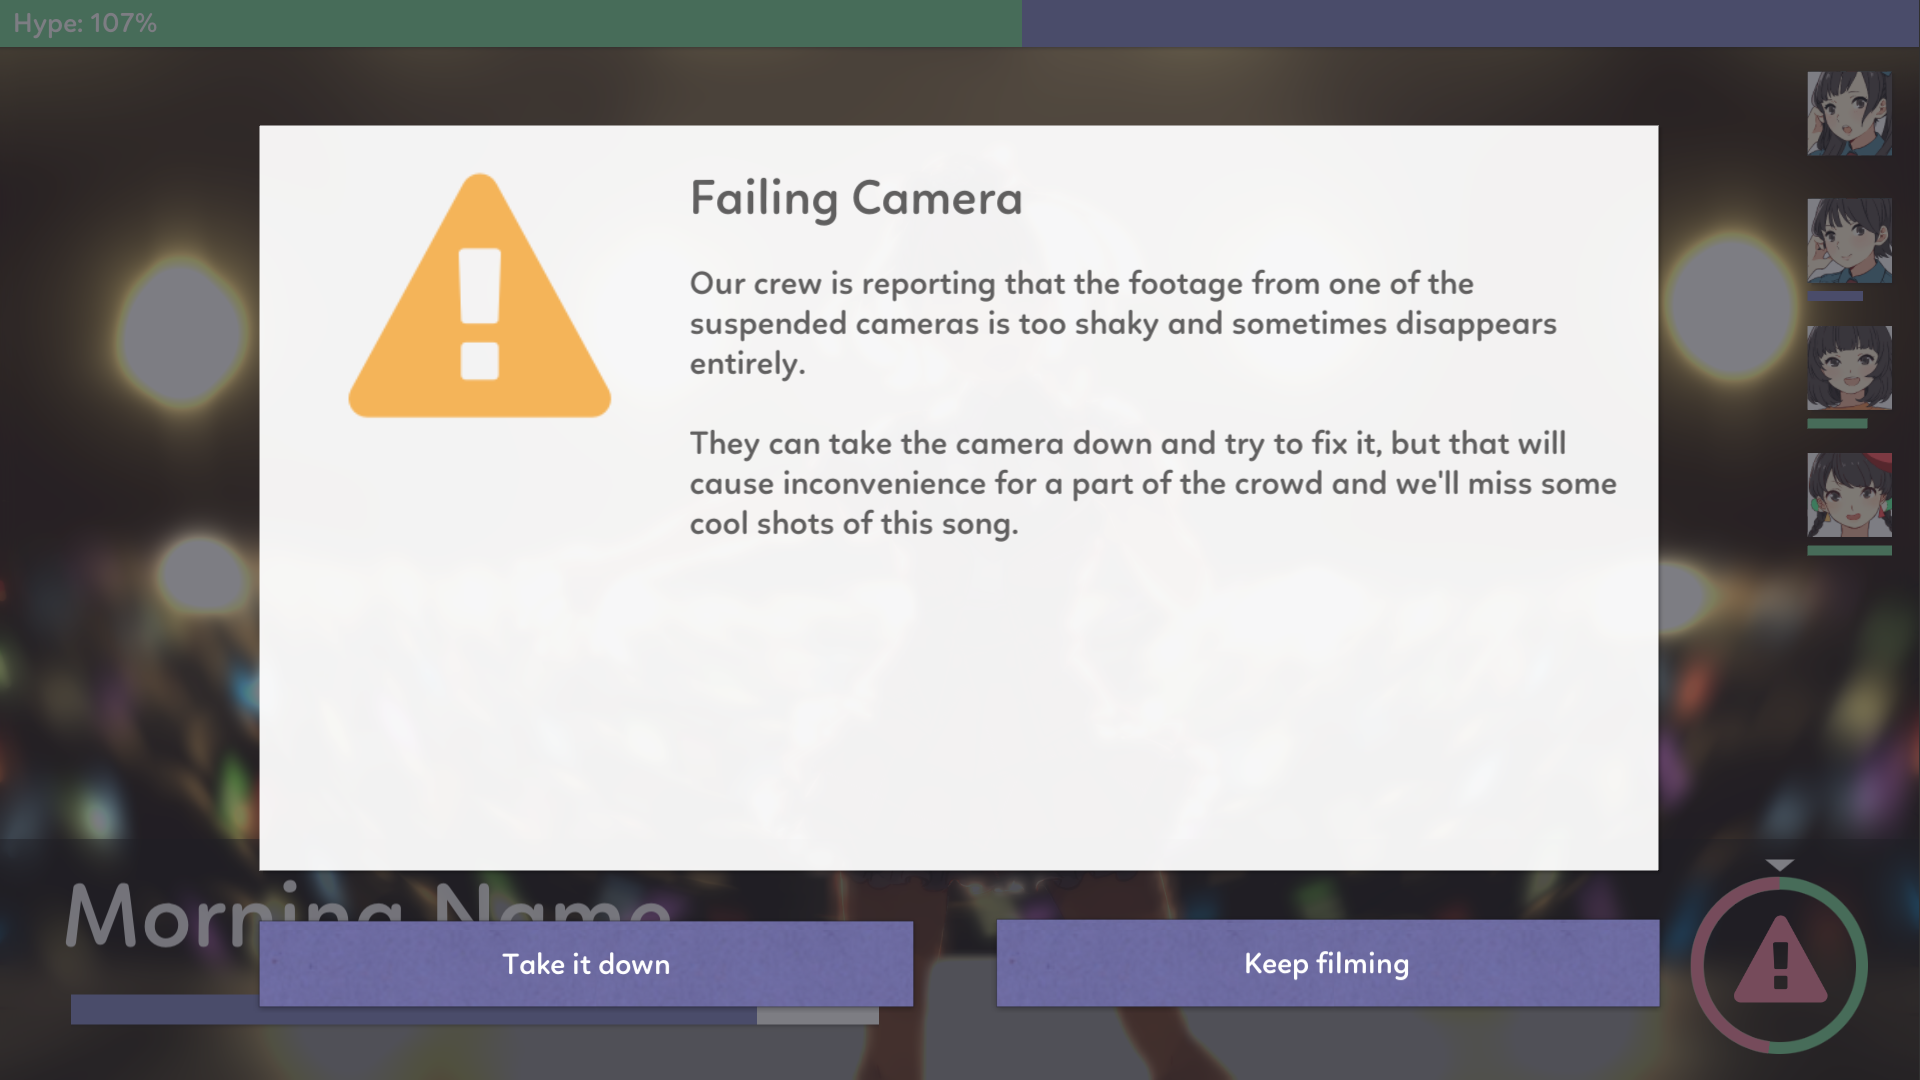The image size is (1920, 1080).
Task: Click the green stamina bar under third idol
Action: [1837, 424]
